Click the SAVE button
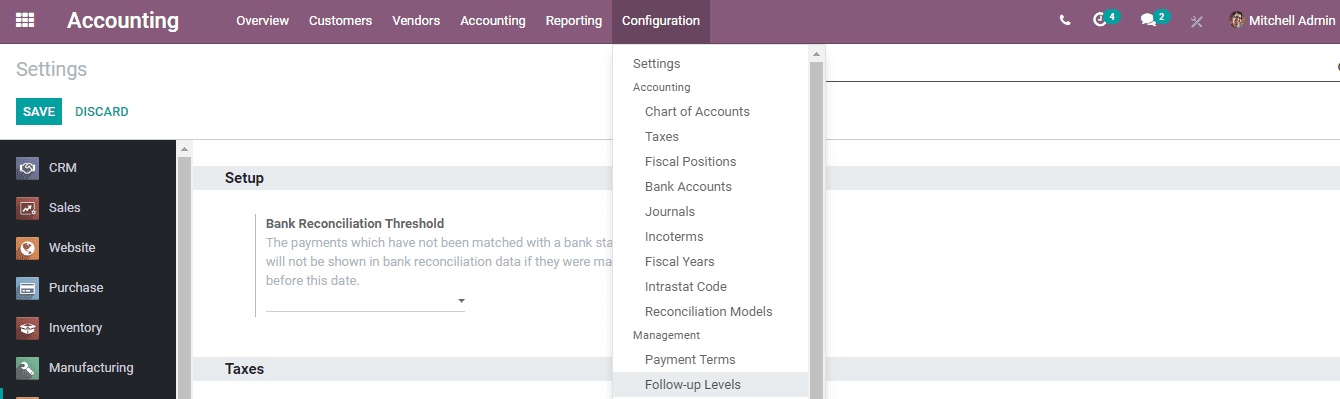The width and height of the screenshot is (1340, 399). [39, 112]
